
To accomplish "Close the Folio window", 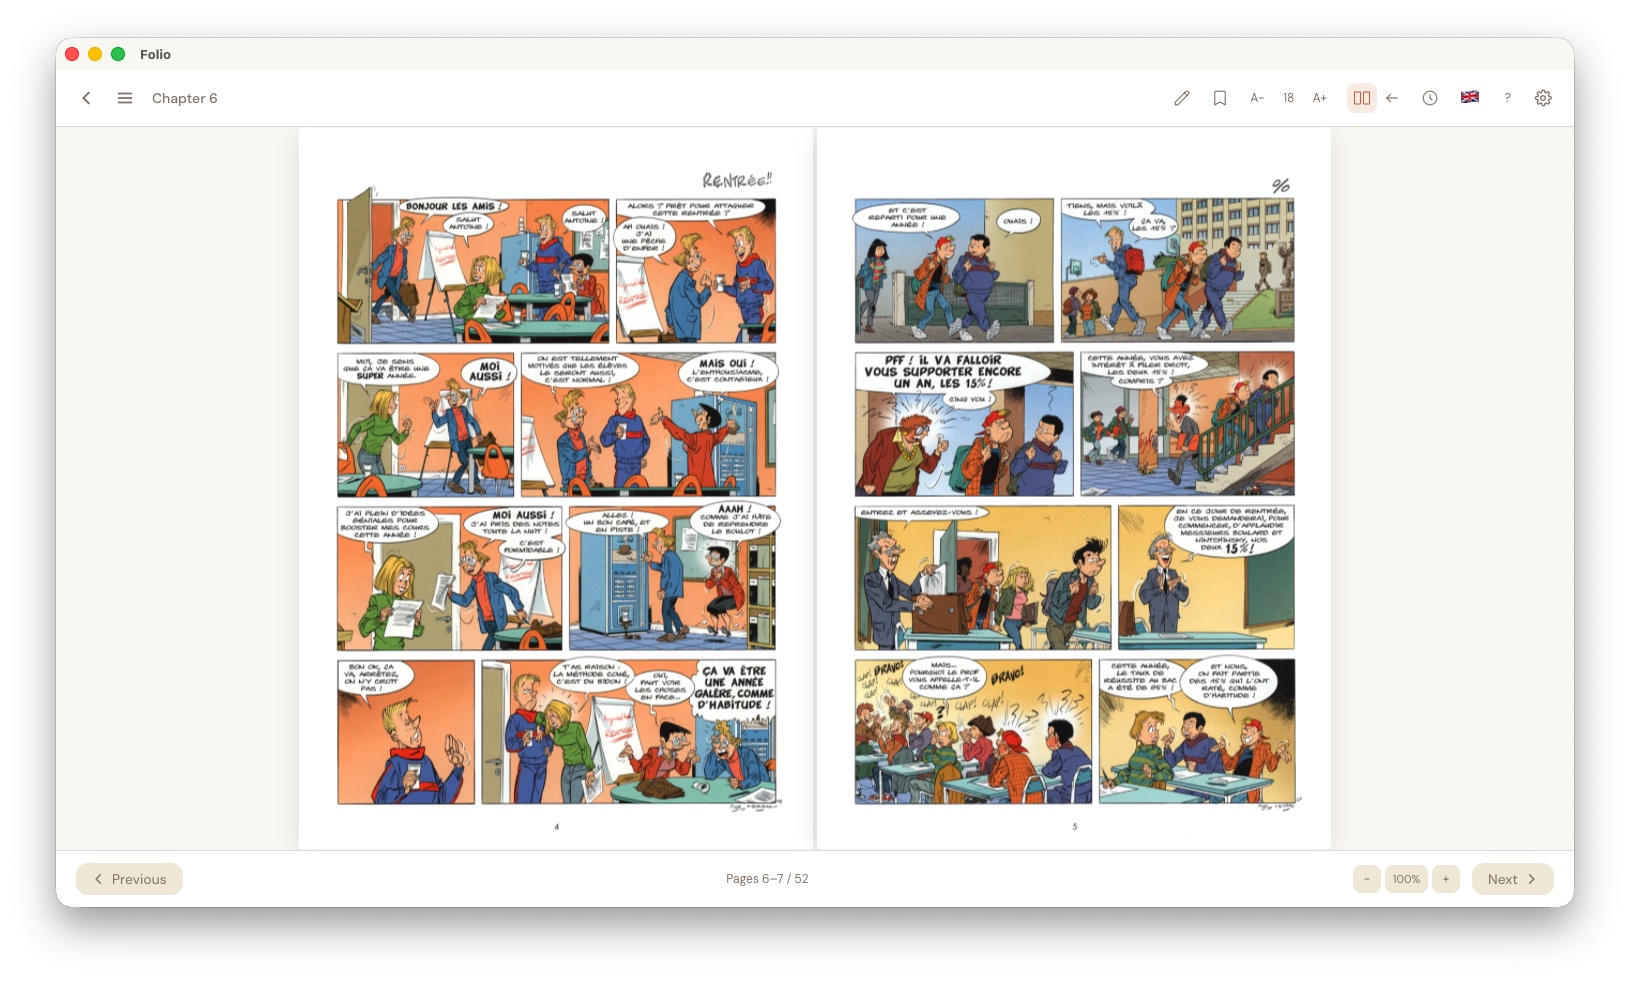I will 72,54.
